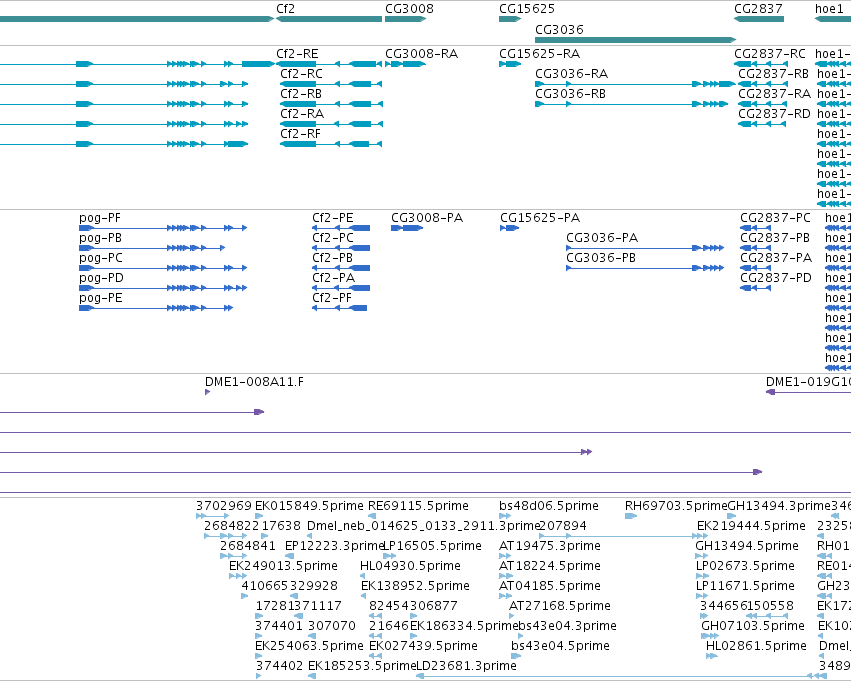Select the Cf2-RB transcript label

point(301,94)
